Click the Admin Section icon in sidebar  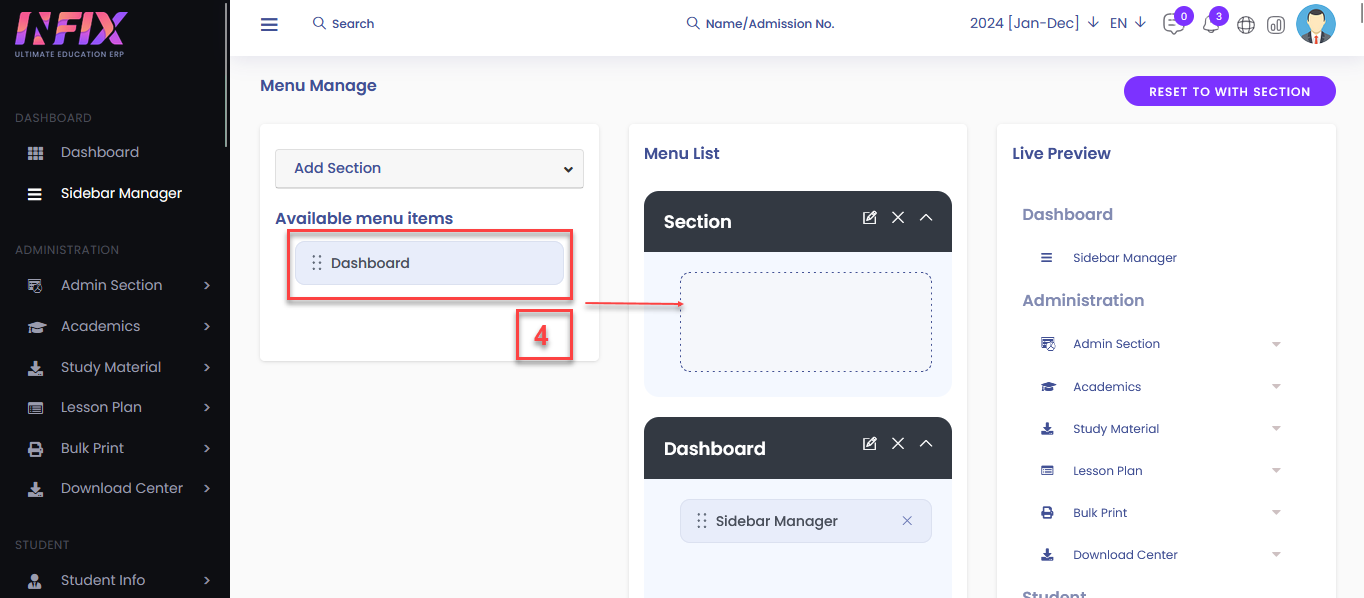[x=36, y=286]
